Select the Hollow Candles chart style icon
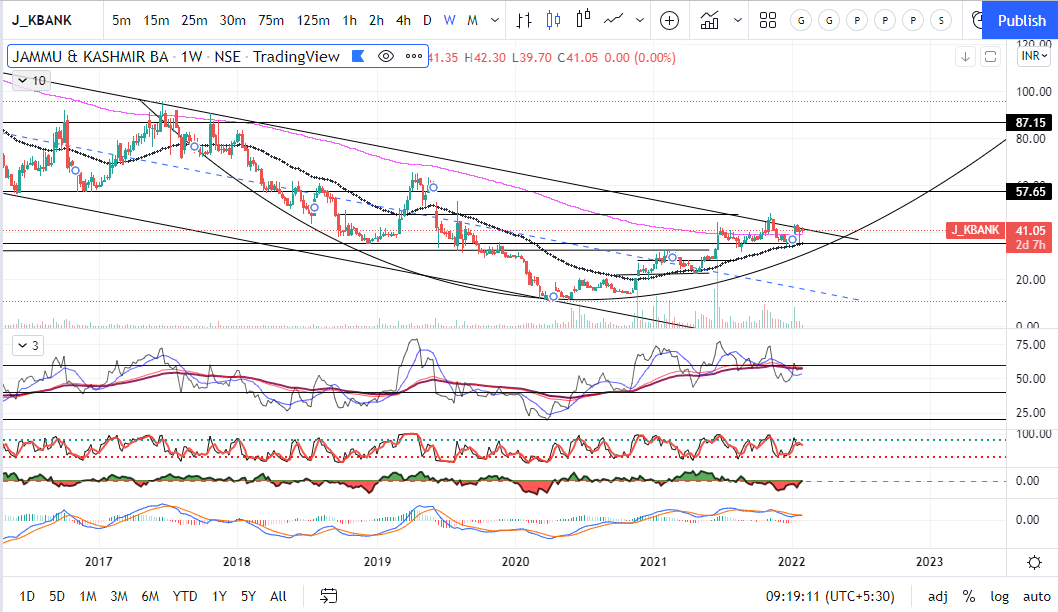 coord(583,20)
